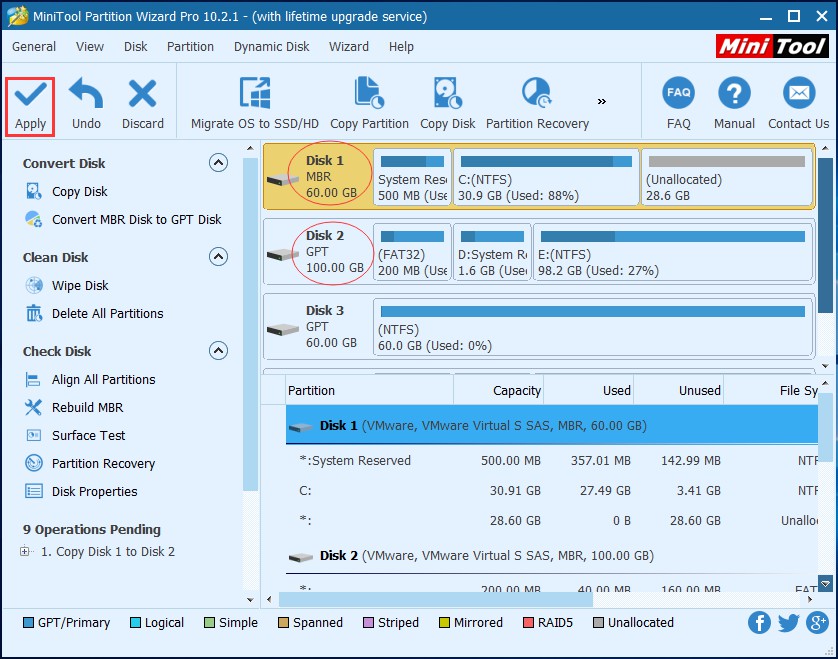Select Disk 2 row in partition list

(552, 556)
